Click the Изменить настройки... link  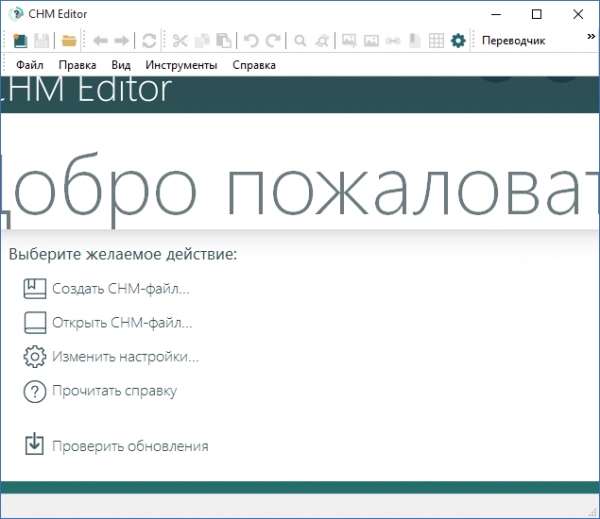coord(126,357)
